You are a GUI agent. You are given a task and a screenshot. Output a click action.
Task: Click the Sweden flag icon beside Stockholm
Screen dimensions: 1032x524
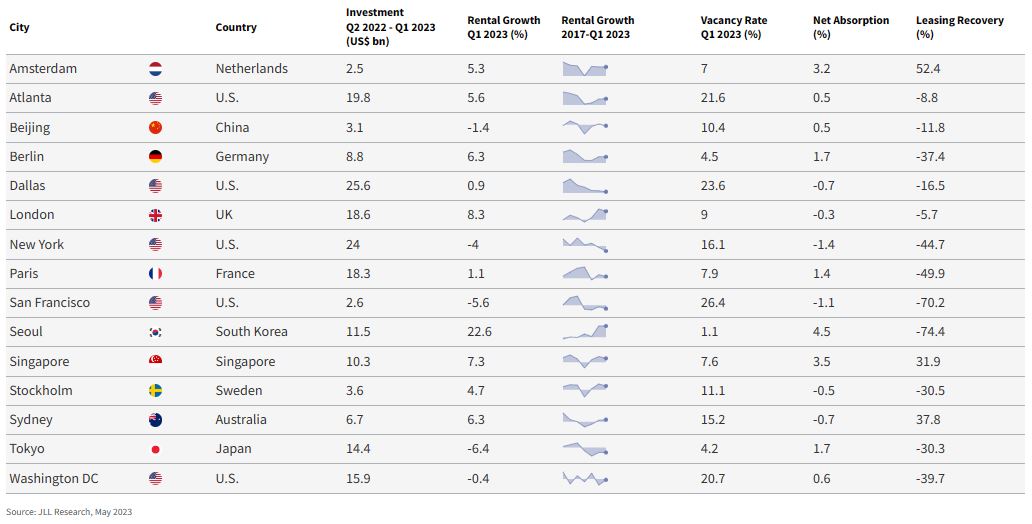pos(155,390)
